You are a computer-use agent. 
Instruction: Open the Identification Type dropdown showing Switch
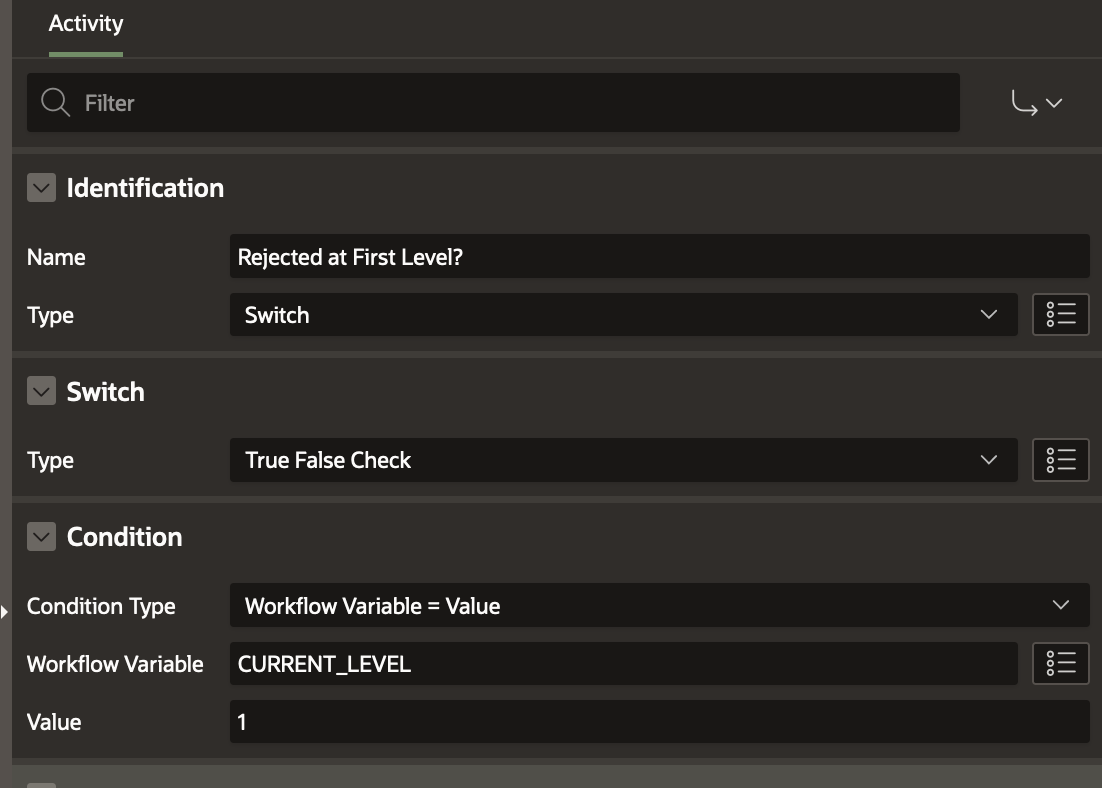622,315
